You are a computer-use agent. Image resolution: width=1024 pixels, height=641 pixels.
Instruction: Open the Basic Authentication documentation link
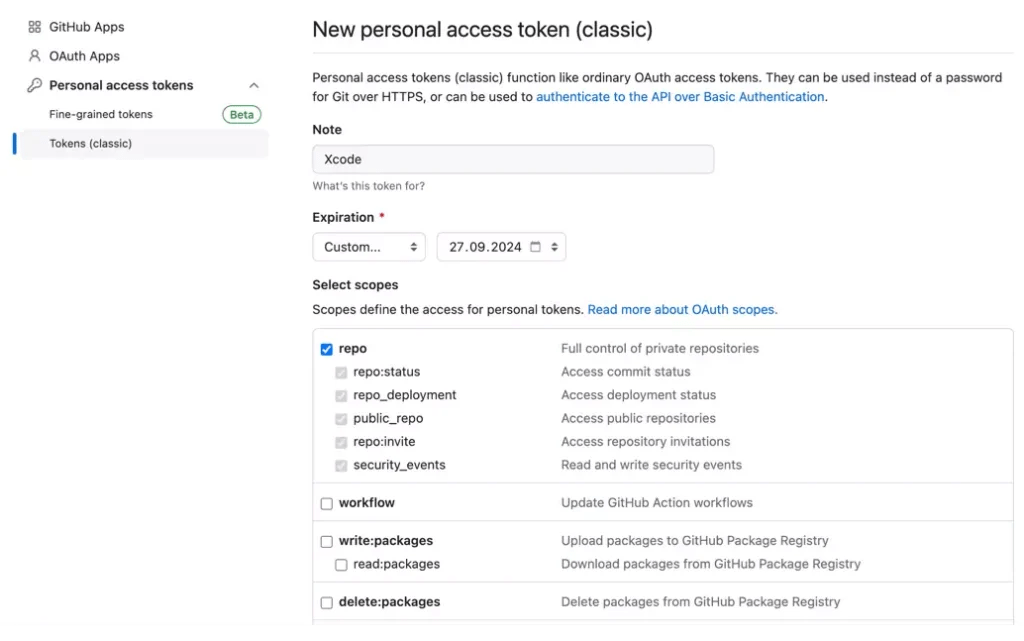coord(680,97)
